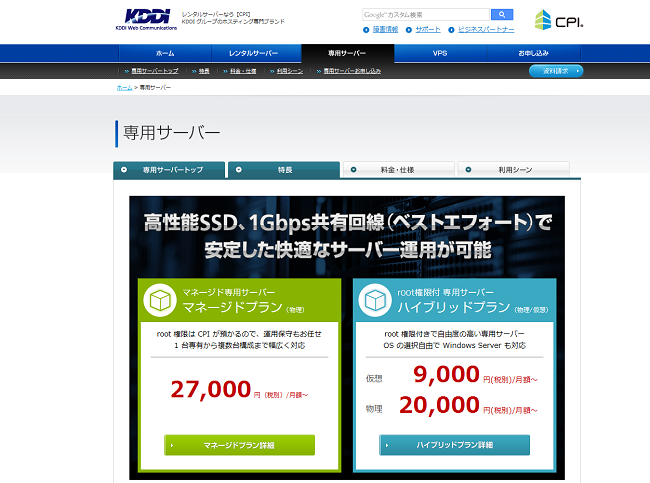650x483 pixels.
Task: Open レンタルサーバー in the main navigation
Action: [253, 53]
